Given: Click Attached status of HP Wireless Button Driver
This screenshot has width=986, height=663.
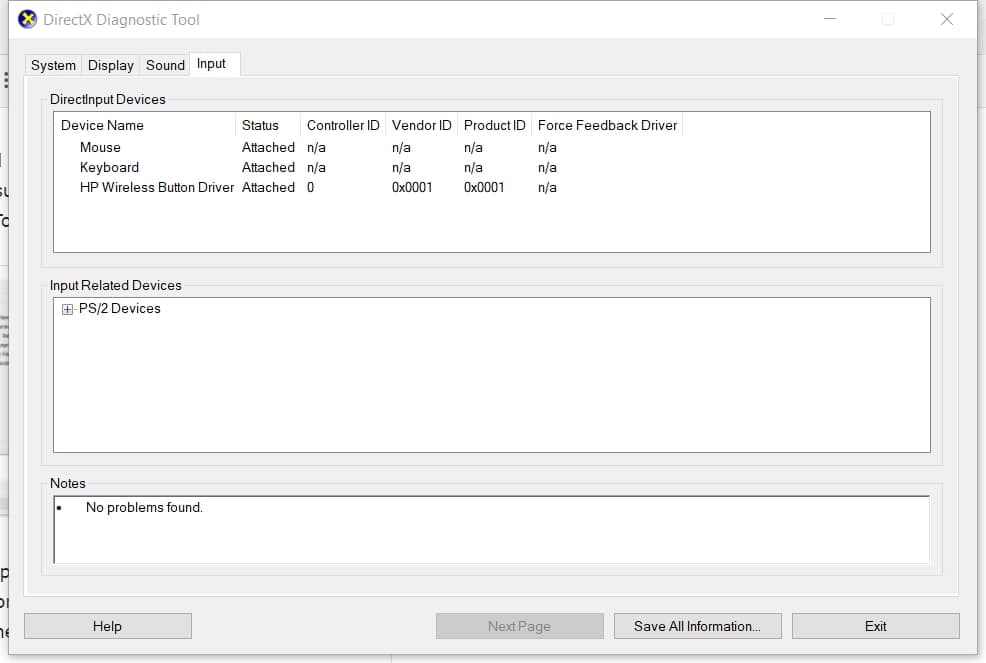Looking at the screenshot, I should click(x=269, y=187).
